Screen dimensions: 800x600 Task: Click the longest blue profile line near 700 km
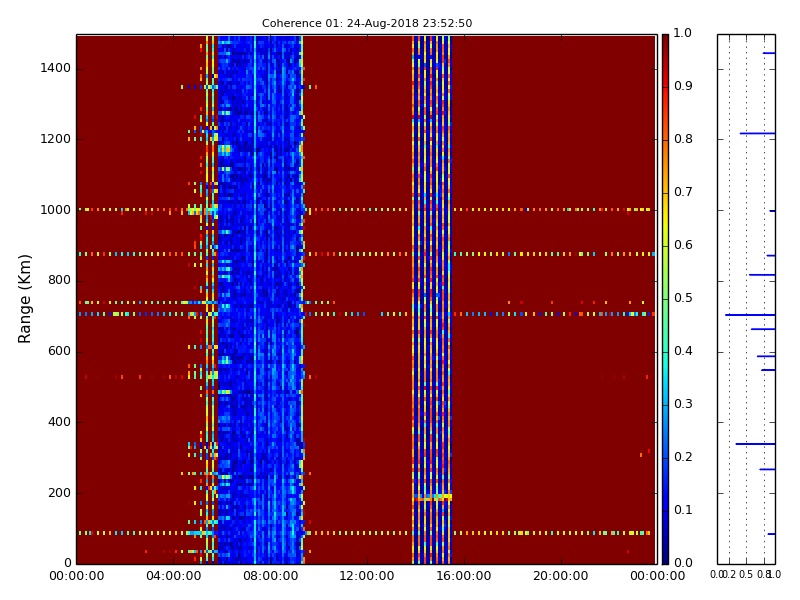[750, 315]
